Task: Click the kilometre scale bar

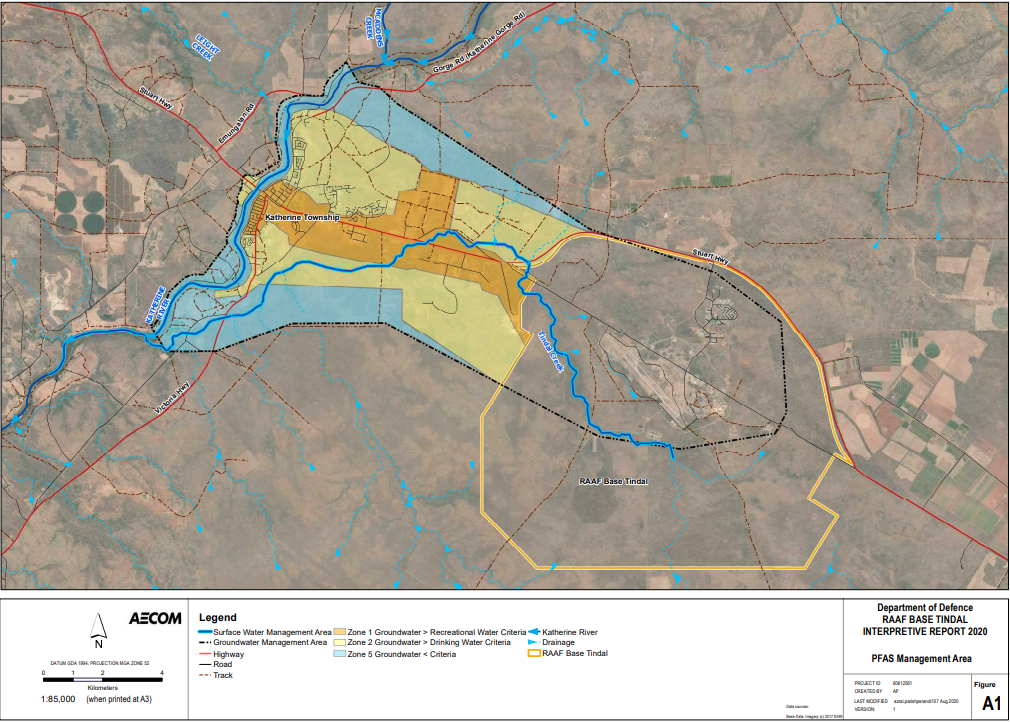Action: 102,679
